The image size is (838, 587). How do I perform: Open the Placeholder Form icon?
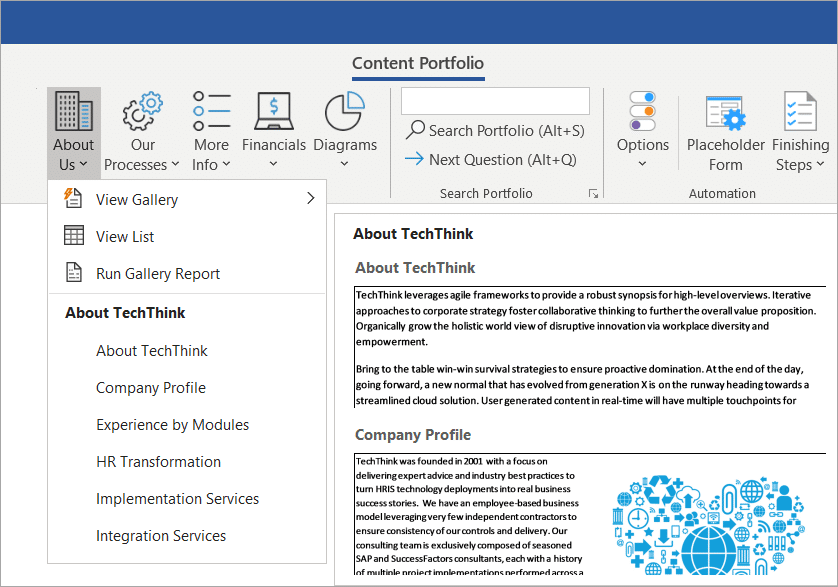coord(725,112)
